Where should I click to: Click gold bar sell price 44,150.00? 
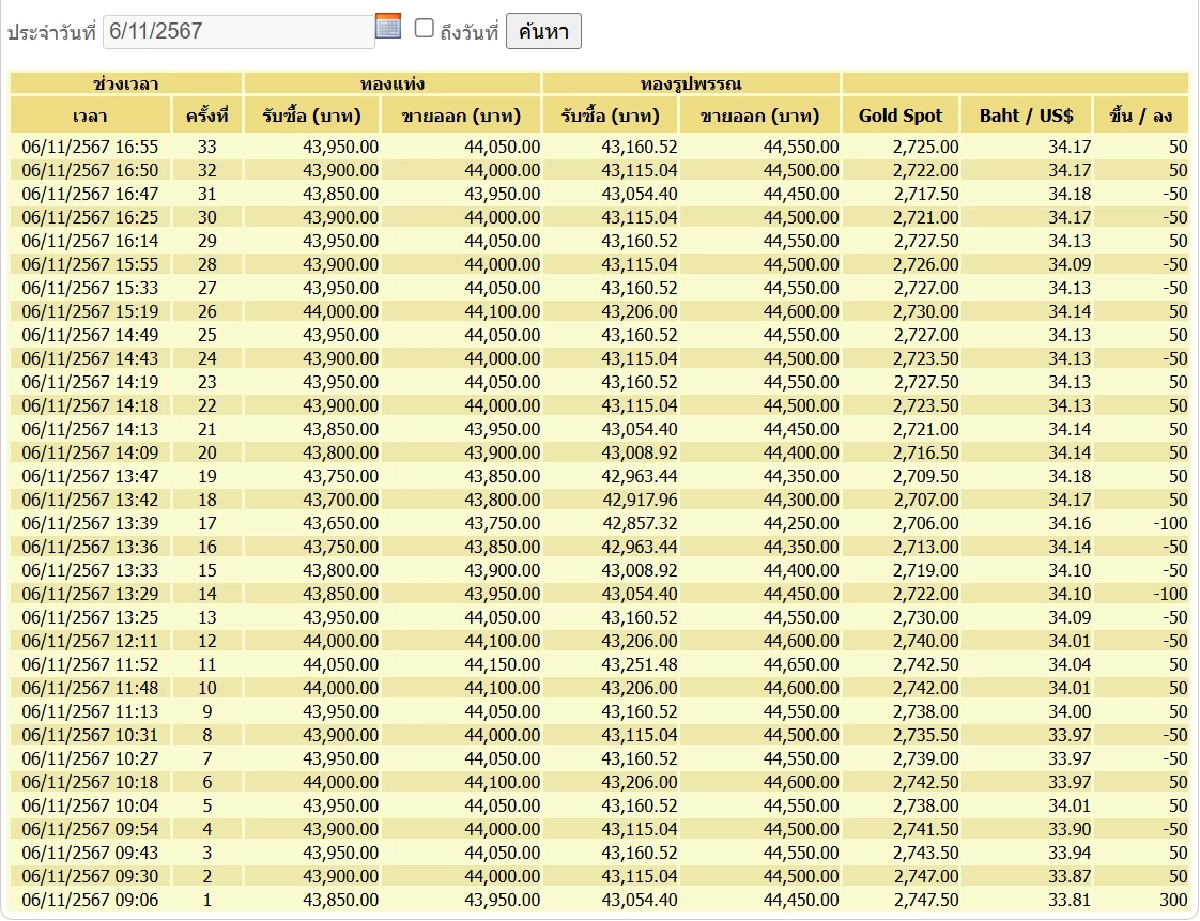502,664
